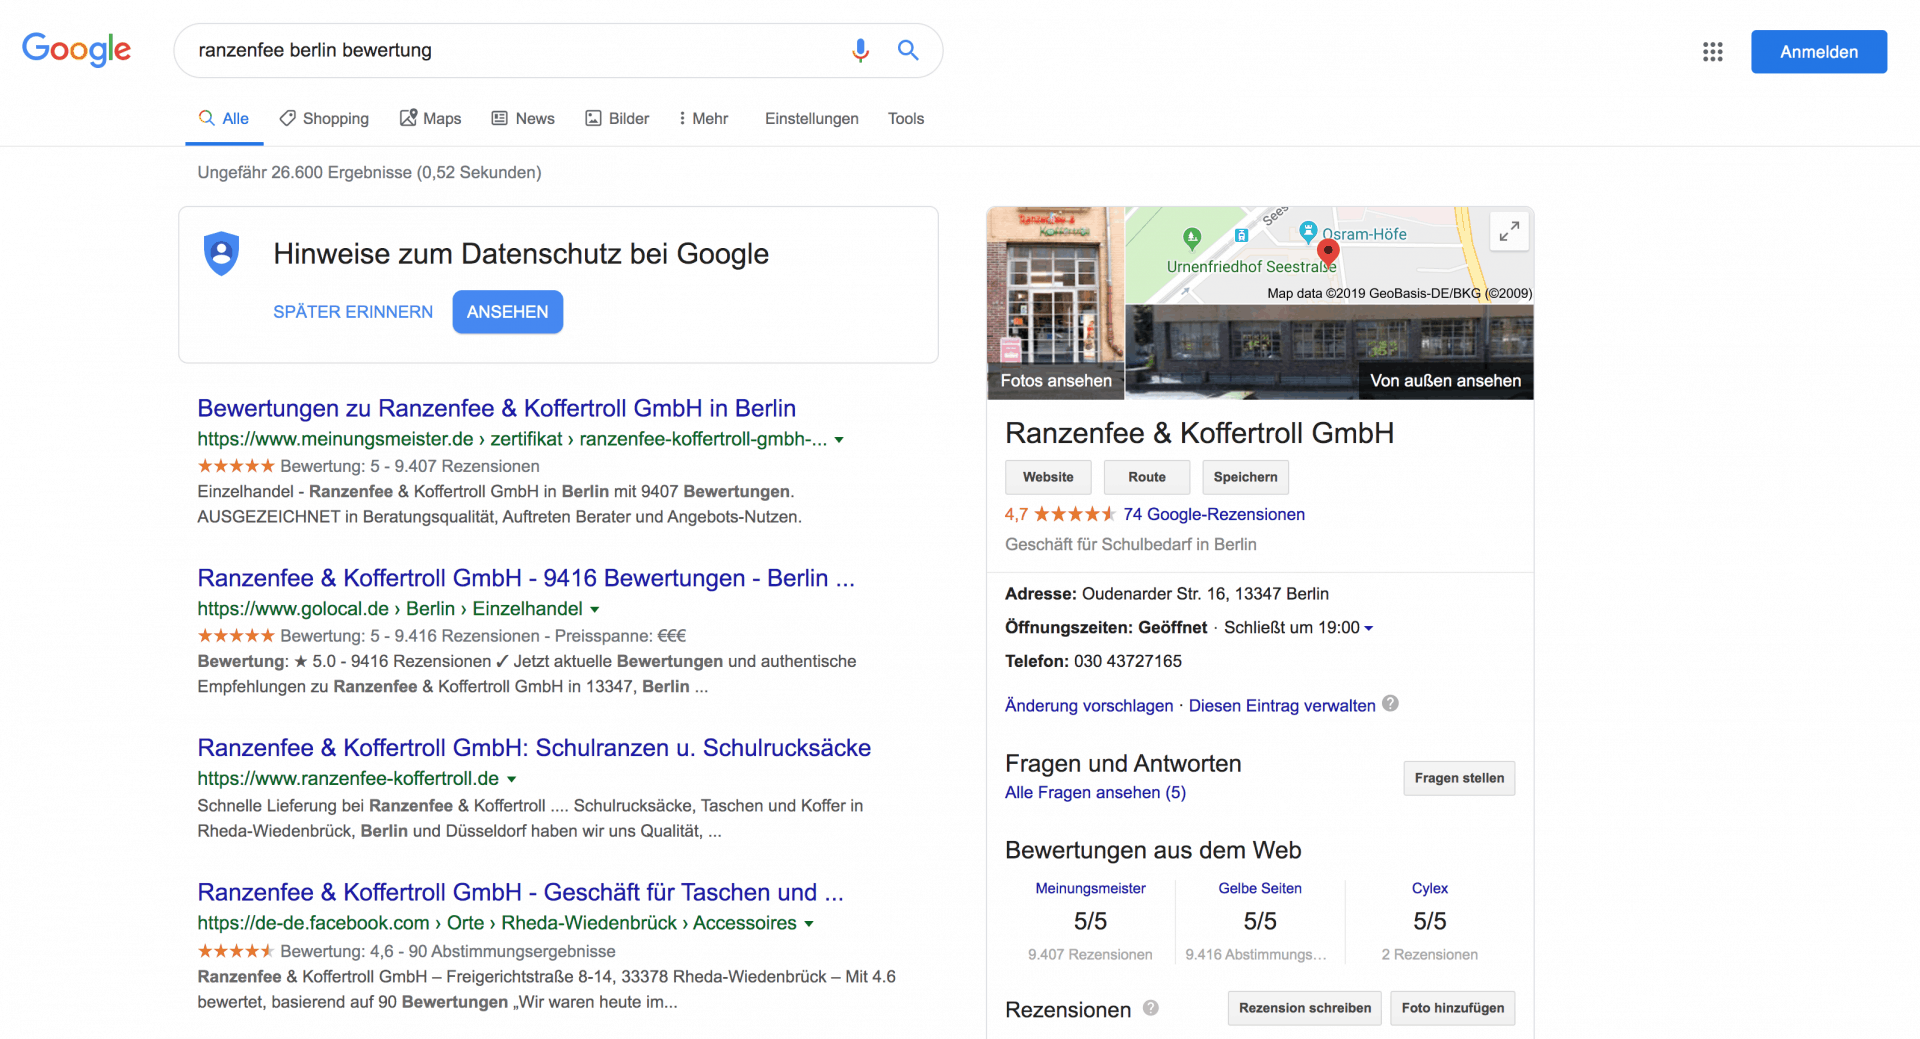Viewport: 1920px width, 1039px height.
Task: Switch to the Bilder tab
Action: point(617,118)
